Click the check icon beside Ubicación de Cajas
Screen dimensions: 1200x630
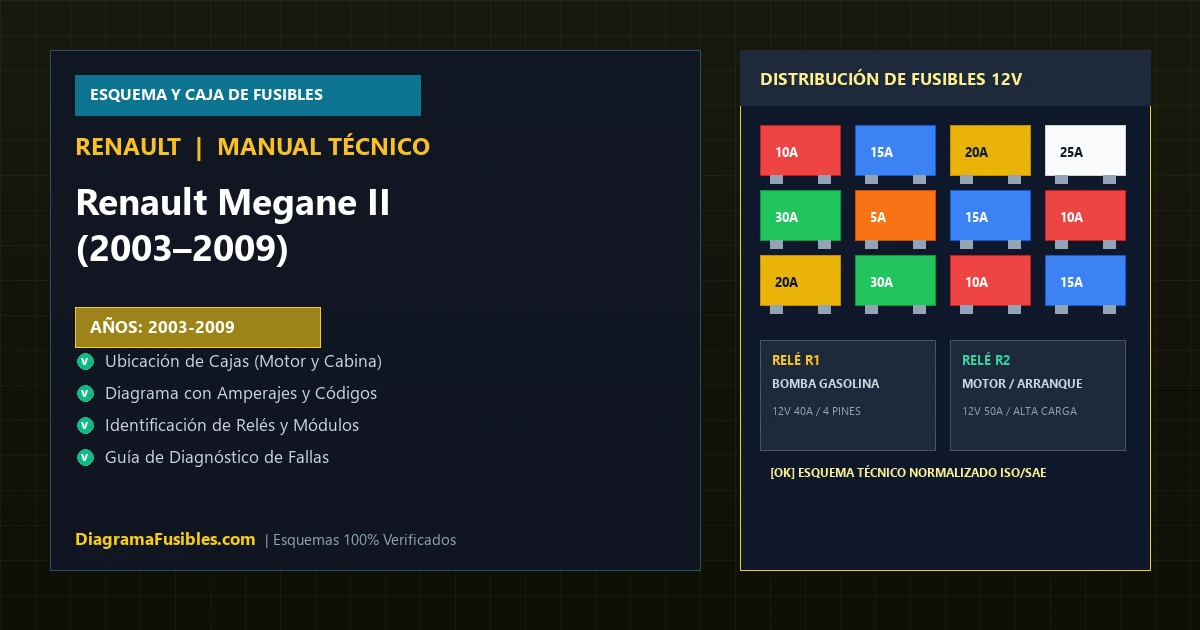pos(84,361)
